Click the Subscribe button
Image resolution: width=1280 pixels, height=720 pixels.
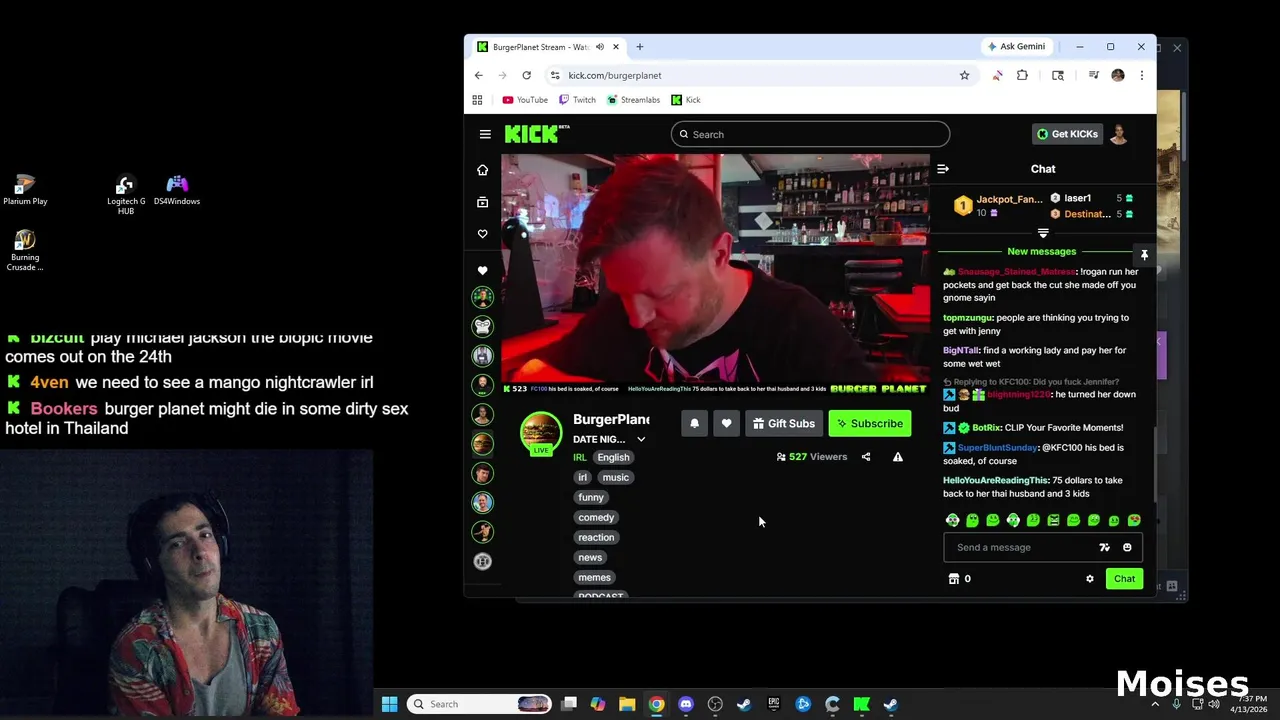[x=870, y=423]
